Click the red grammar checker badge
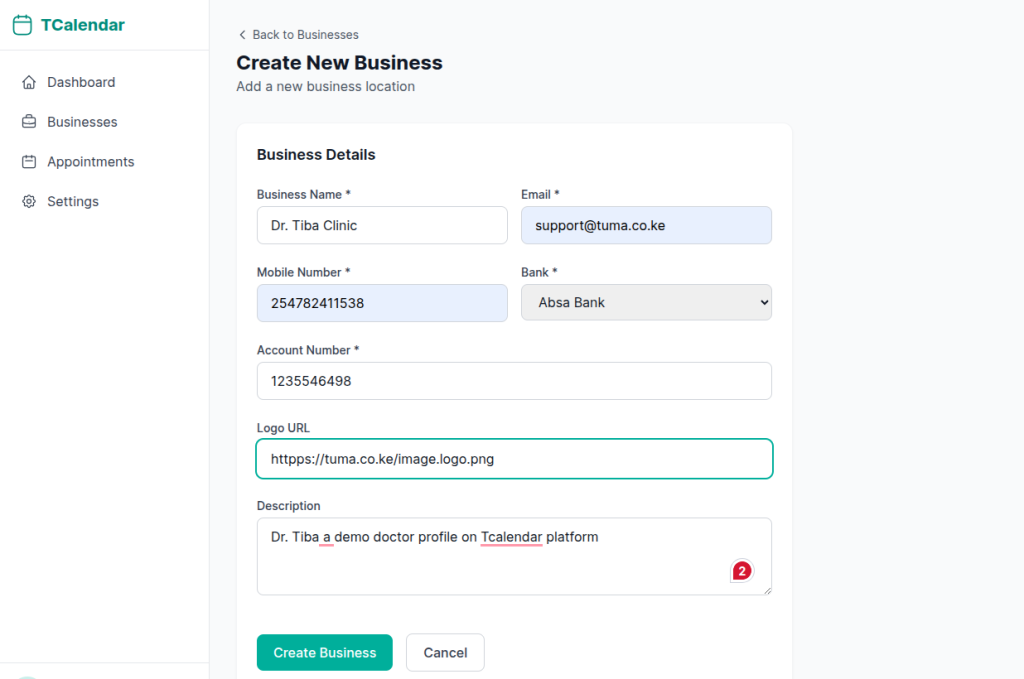 742,571
